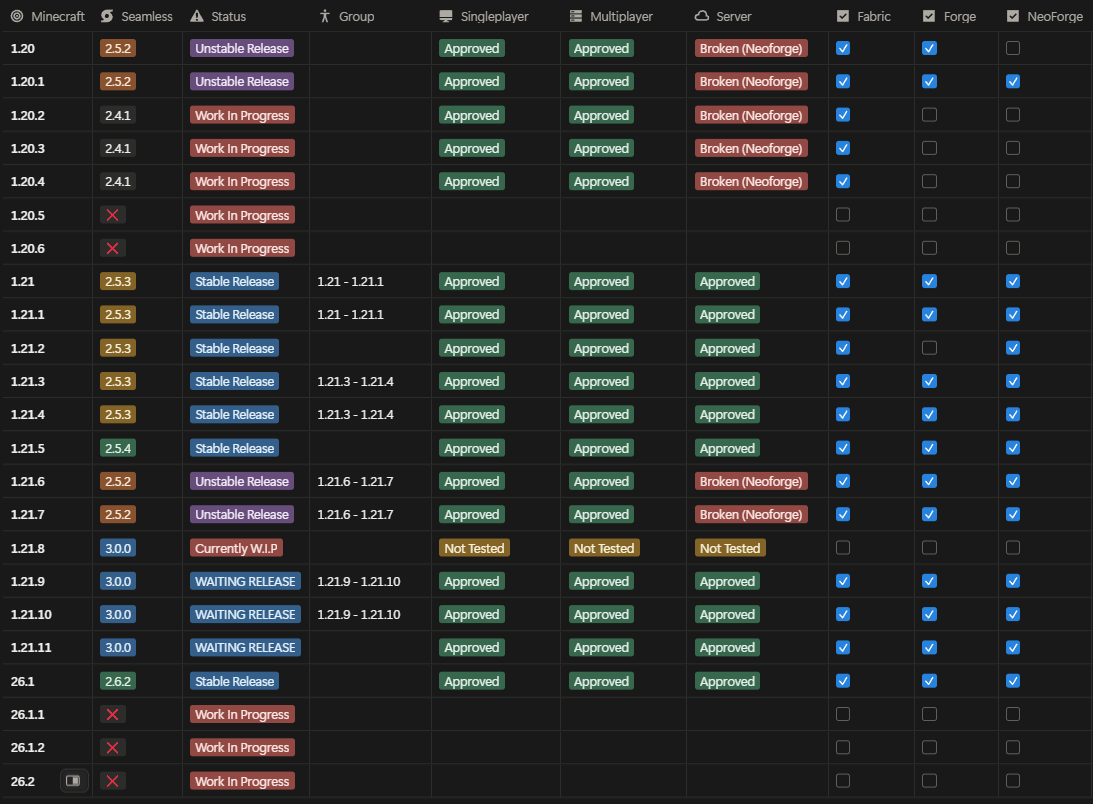
Task: Toggle Forge checkbox for 1.21.2
Action: [929, 347]
